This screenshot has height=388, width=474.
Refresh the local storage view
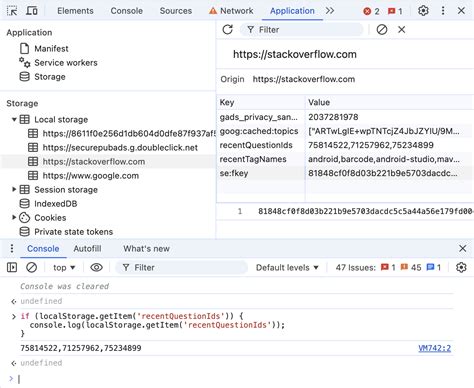[228, 30]
